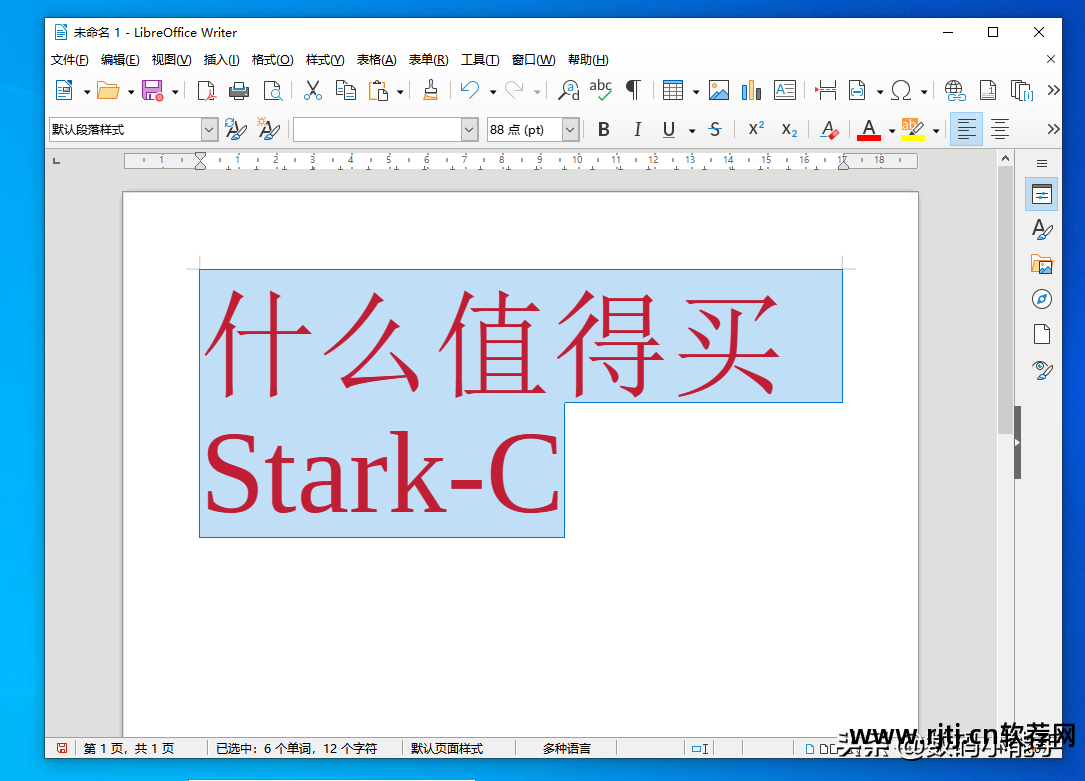
Task: Toggle italic formatting
Action: [x=637, y=129]
